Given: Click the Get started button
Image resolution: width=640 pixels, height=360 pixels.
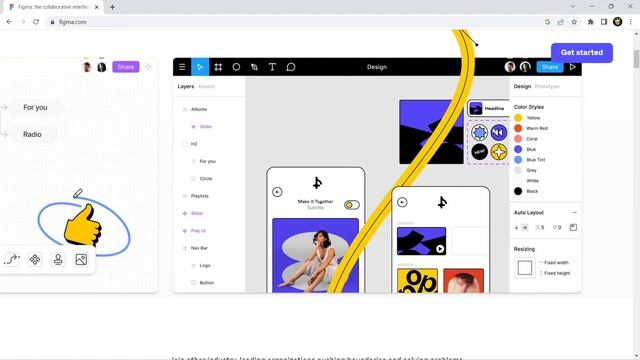Looking at the screenshot, I should (582, 53).
